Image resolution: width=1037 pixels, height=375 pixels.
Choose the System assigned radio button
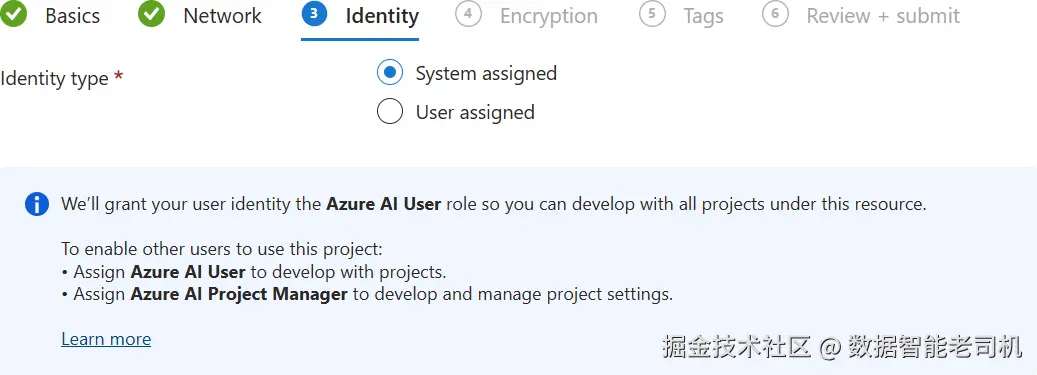coord(390,73)
